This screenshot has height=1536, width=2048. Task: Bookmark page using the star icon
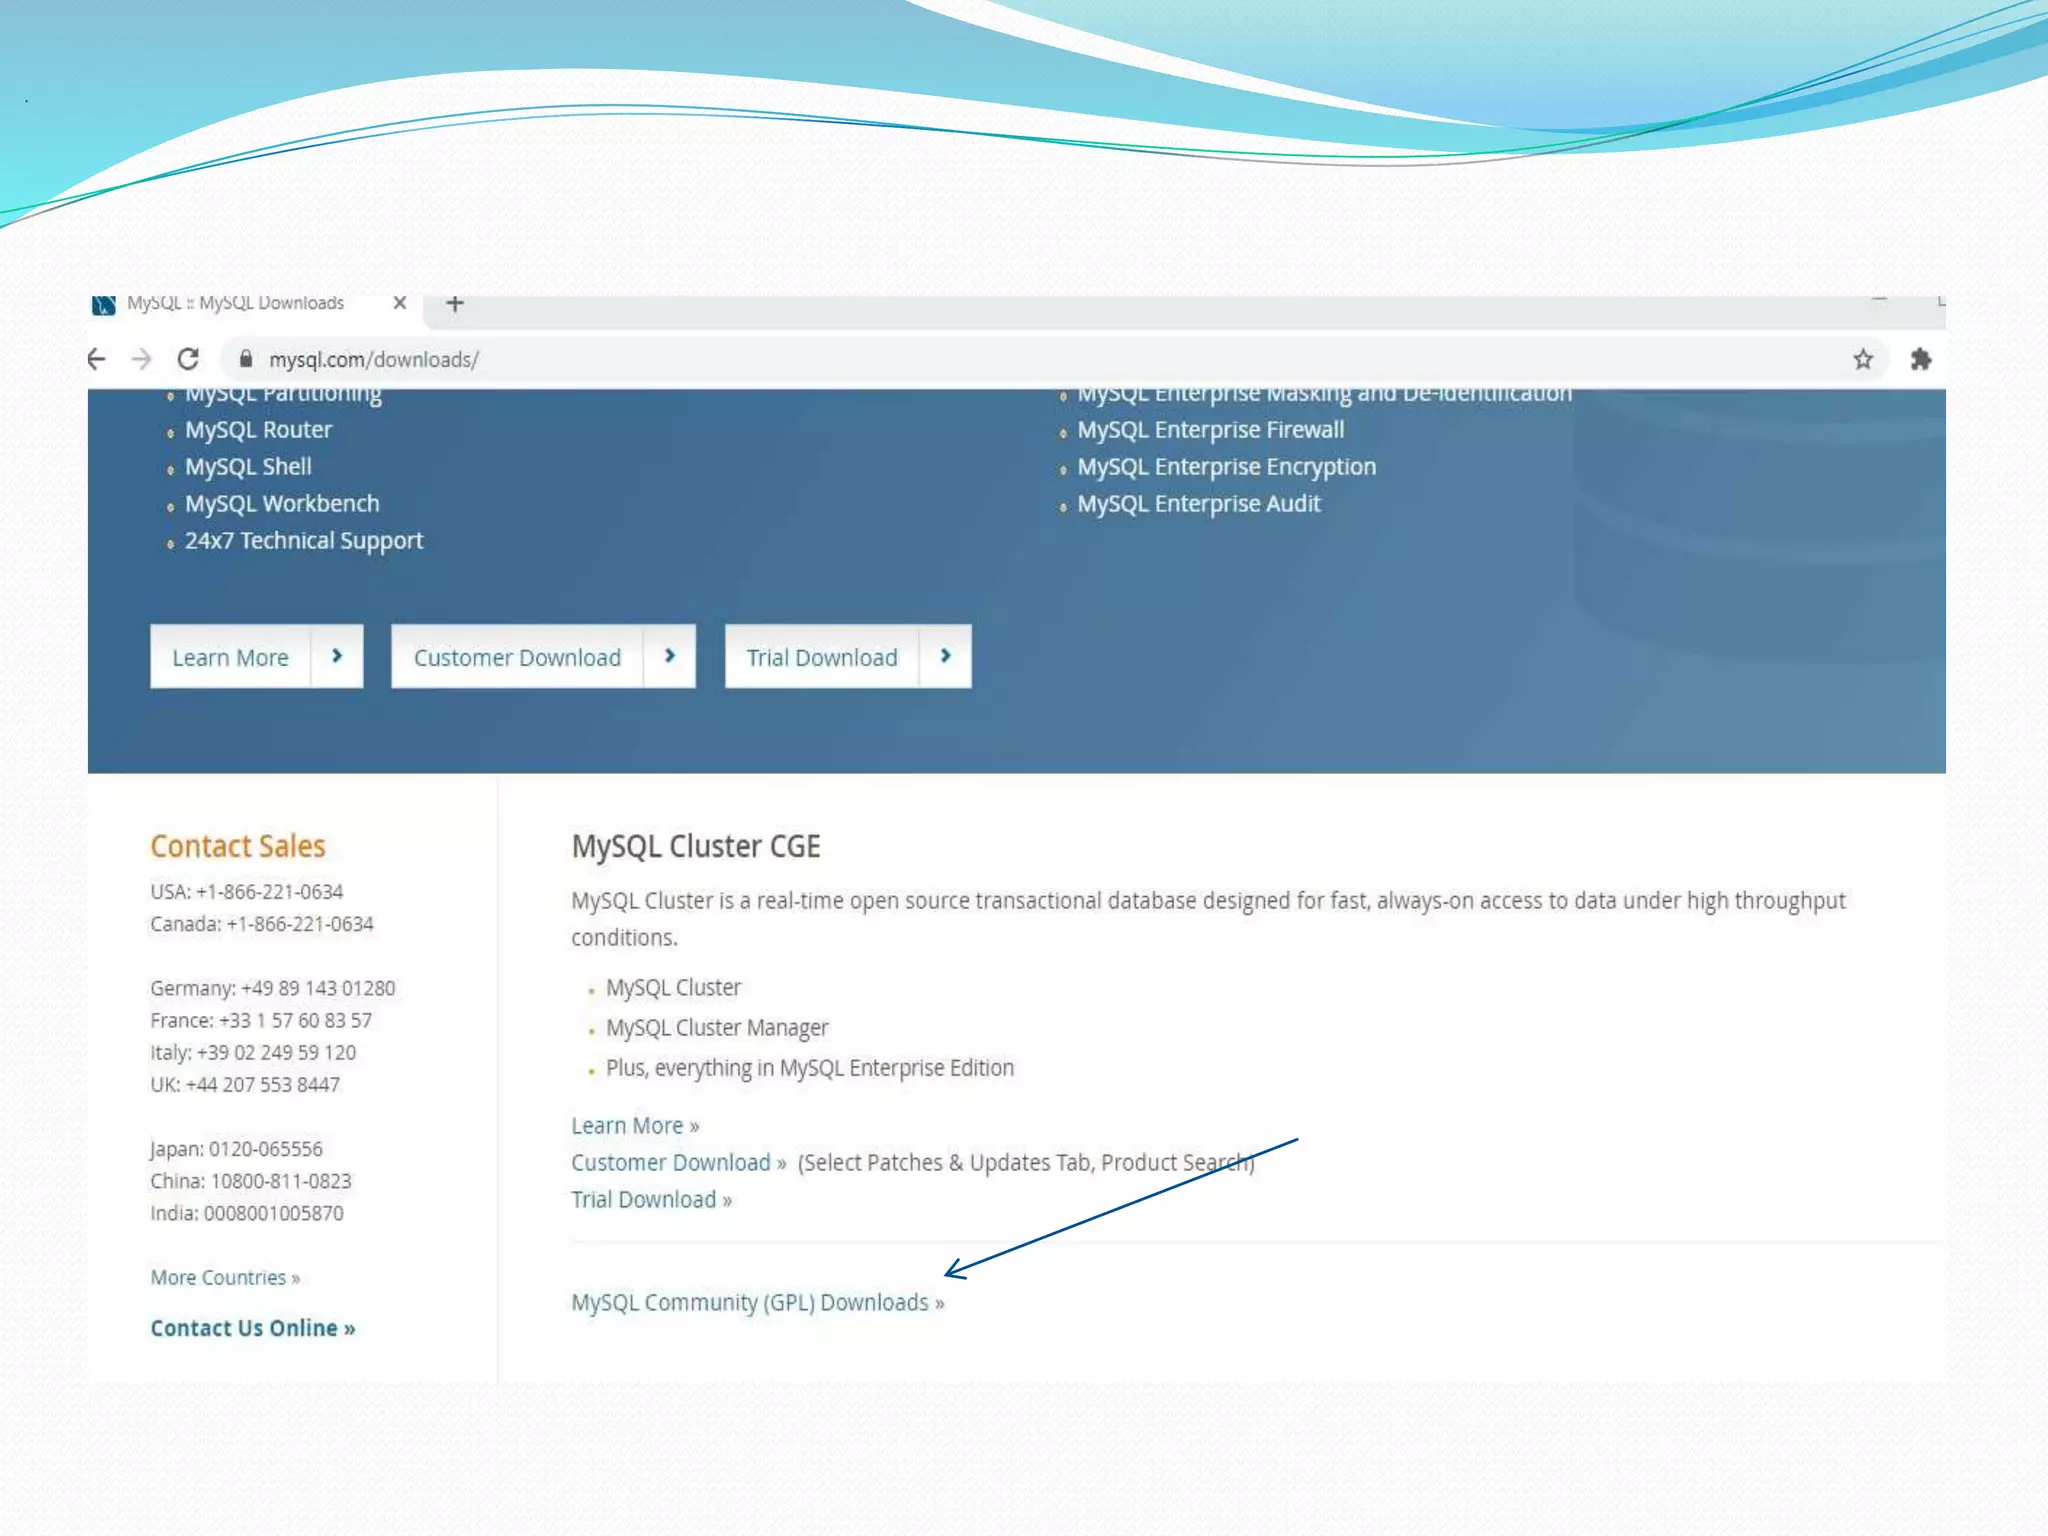point(1862,359)
